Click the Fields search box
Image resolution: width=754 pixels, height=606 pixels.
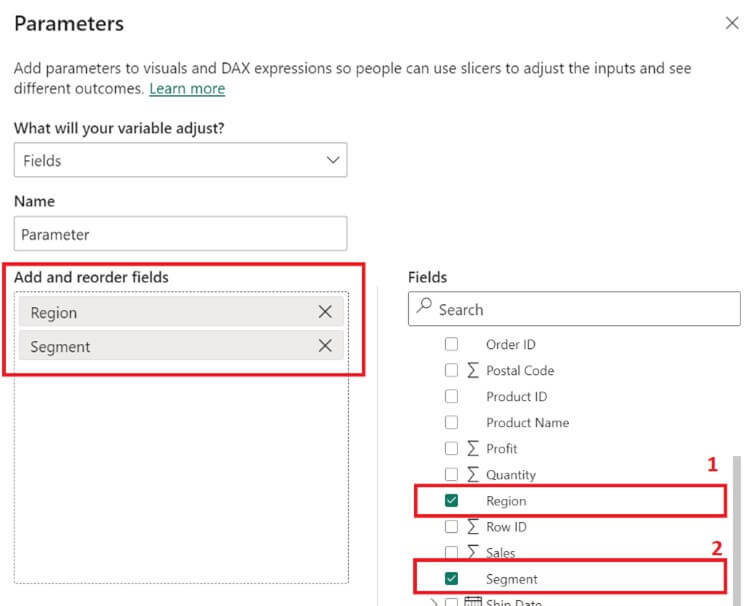coord(574,309)
